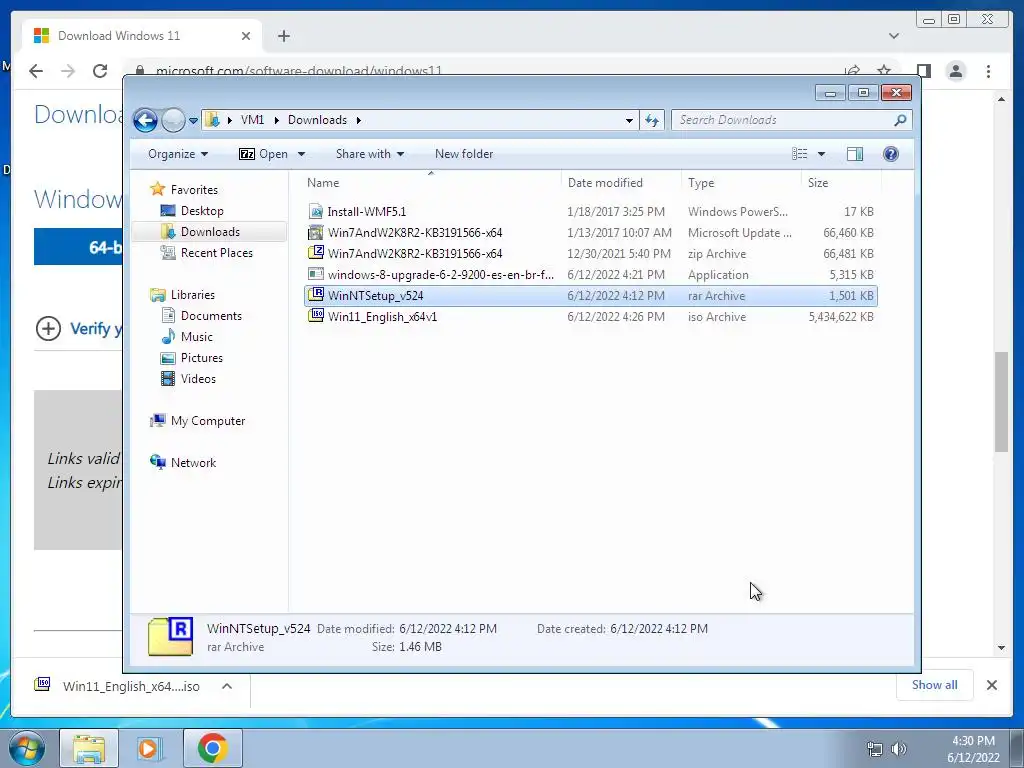Click Win11_English_x64v1 file name text
The width and height of the screenshot is (1024, 768).
(x=383, y=317)
